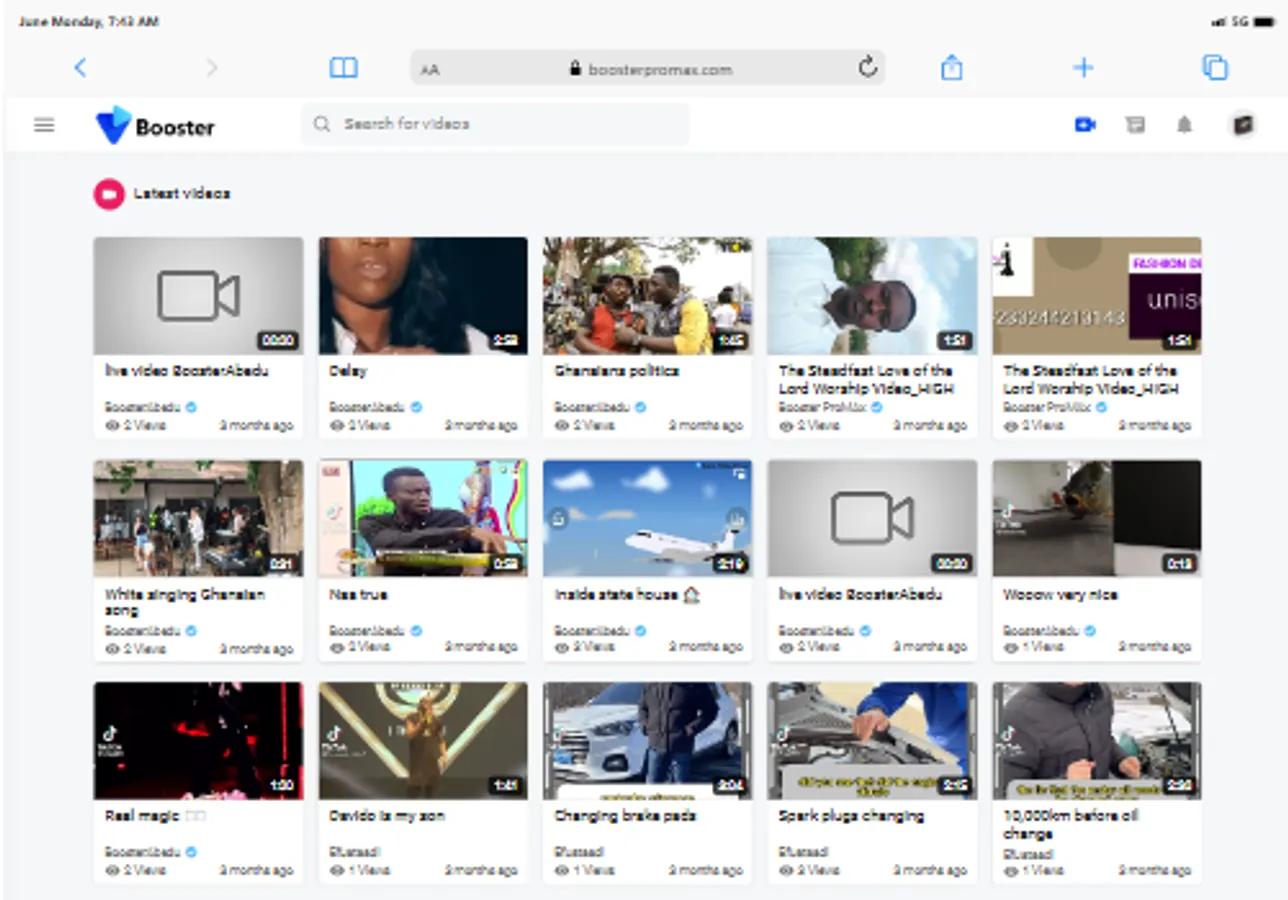
Task: Open uploader channel under Davido is my son
Action: coord(354,852)
